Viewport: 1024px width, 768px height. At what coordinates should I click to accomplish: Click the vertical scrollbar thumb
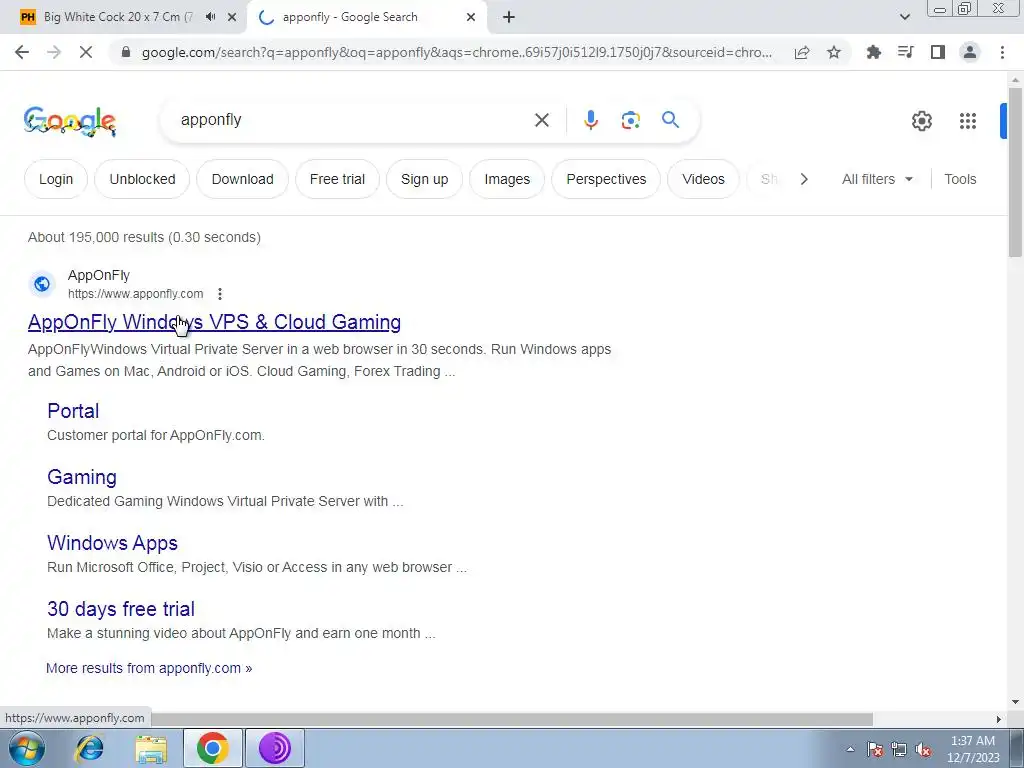(x=1015, y=172)
